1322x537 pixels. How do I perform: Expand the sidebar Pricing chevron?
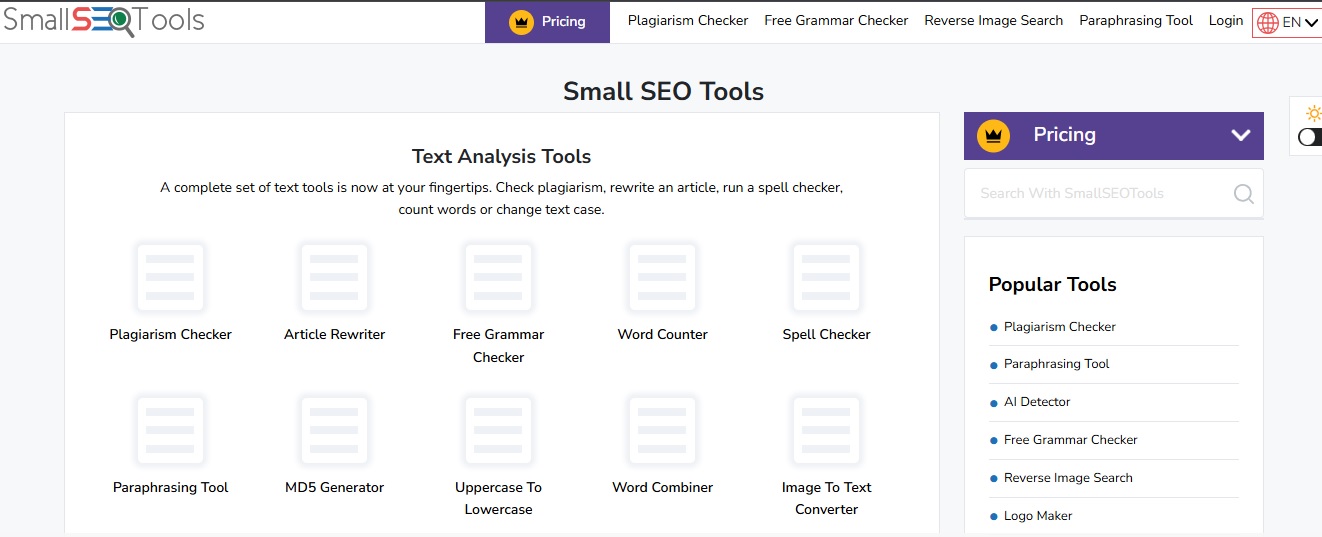pos(1241,135)
